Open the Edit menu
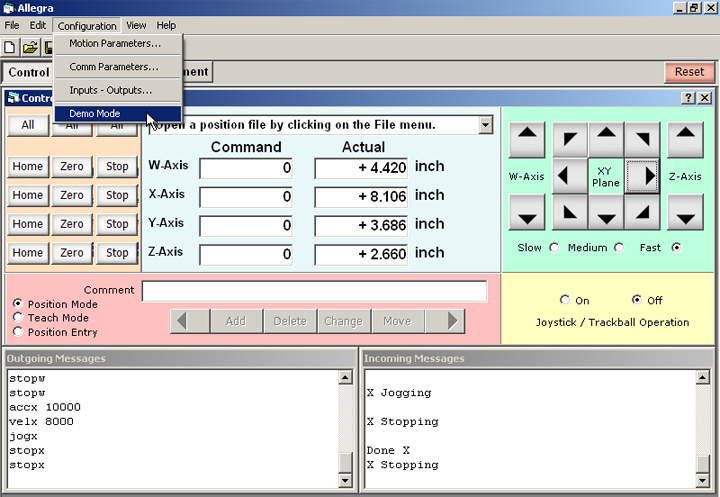 coord(38,25)
